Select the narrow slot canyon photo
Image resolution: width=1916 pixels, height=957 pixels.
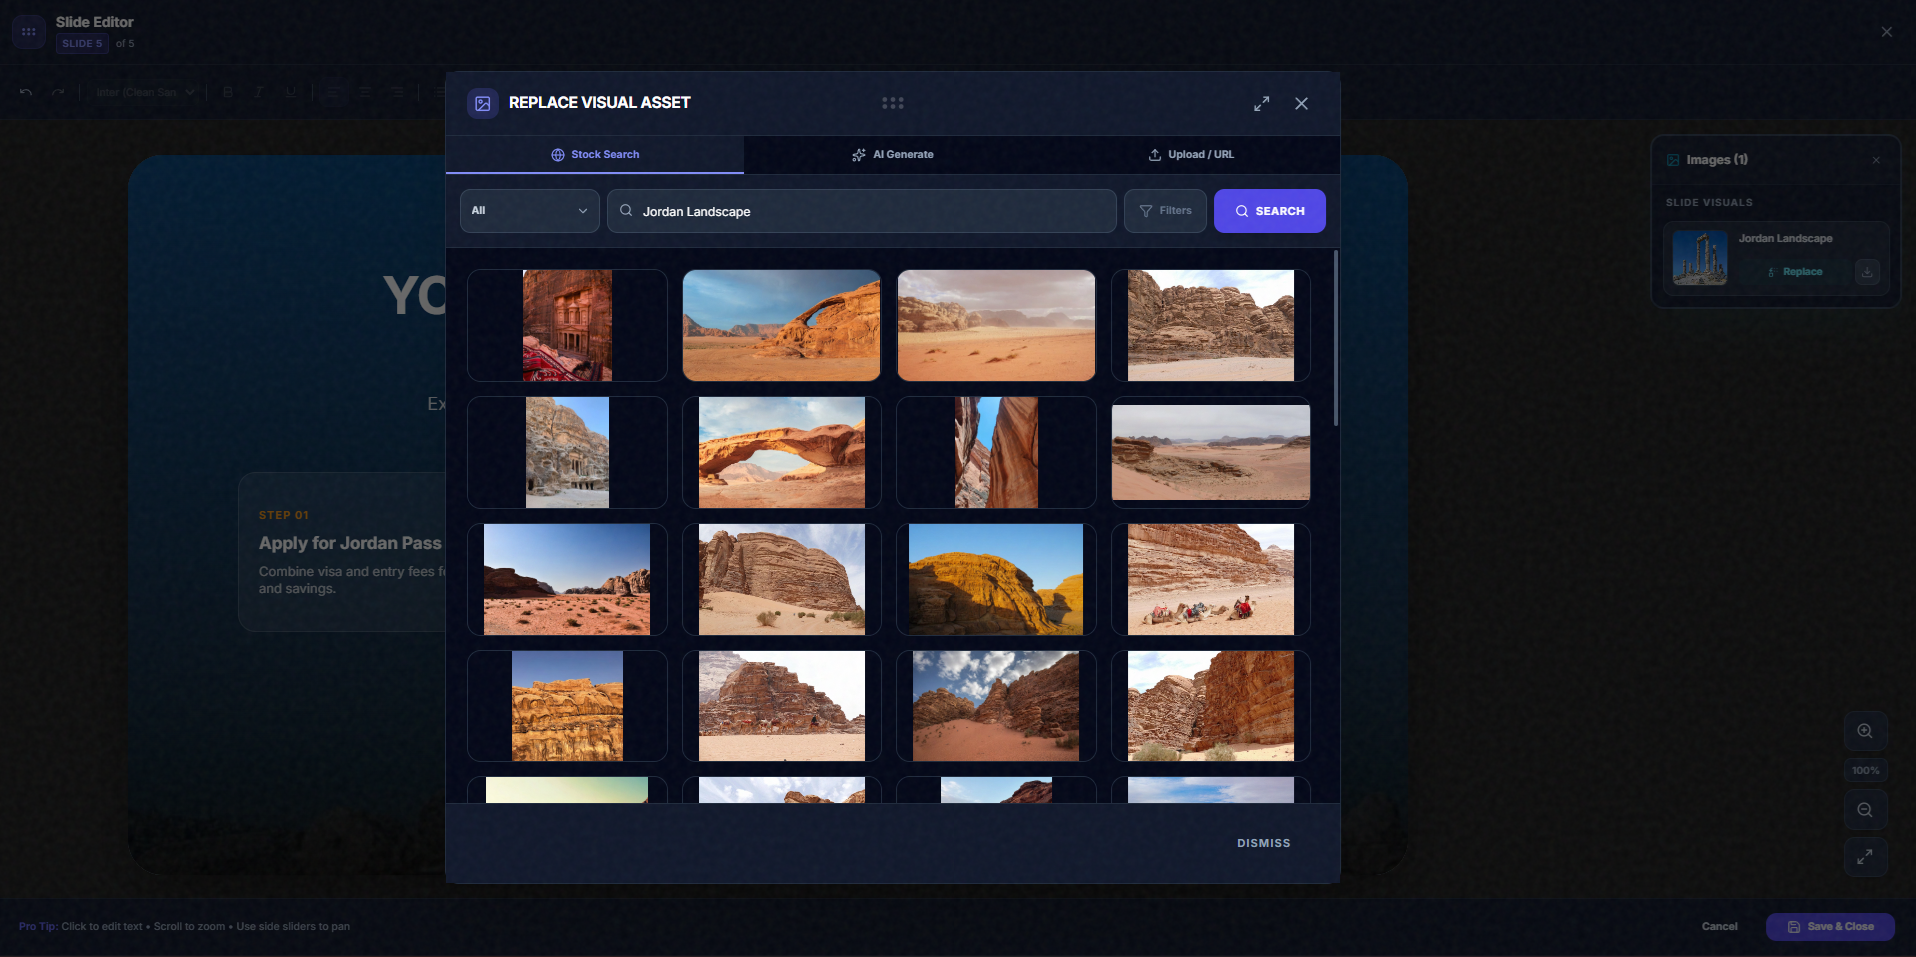click(x=996, y=452)
